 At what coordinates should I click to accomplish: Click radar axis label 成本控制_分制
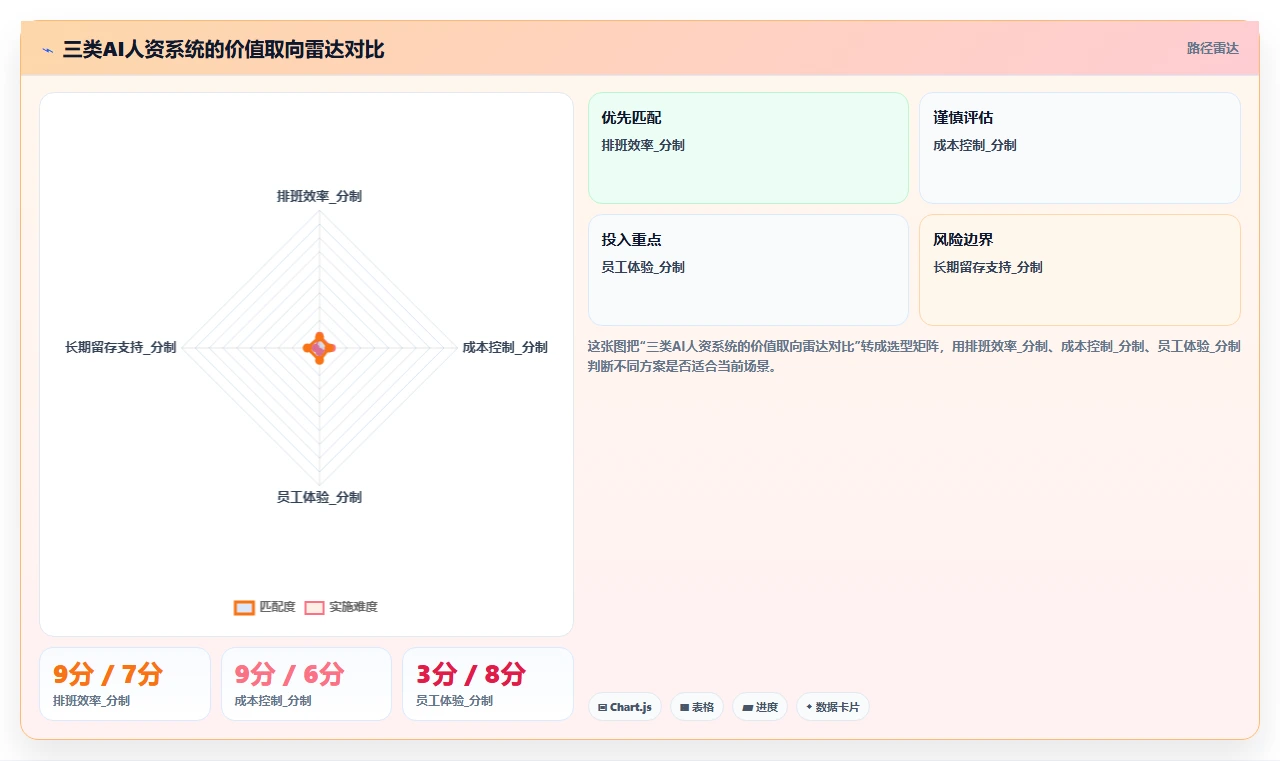coord(505,347)
